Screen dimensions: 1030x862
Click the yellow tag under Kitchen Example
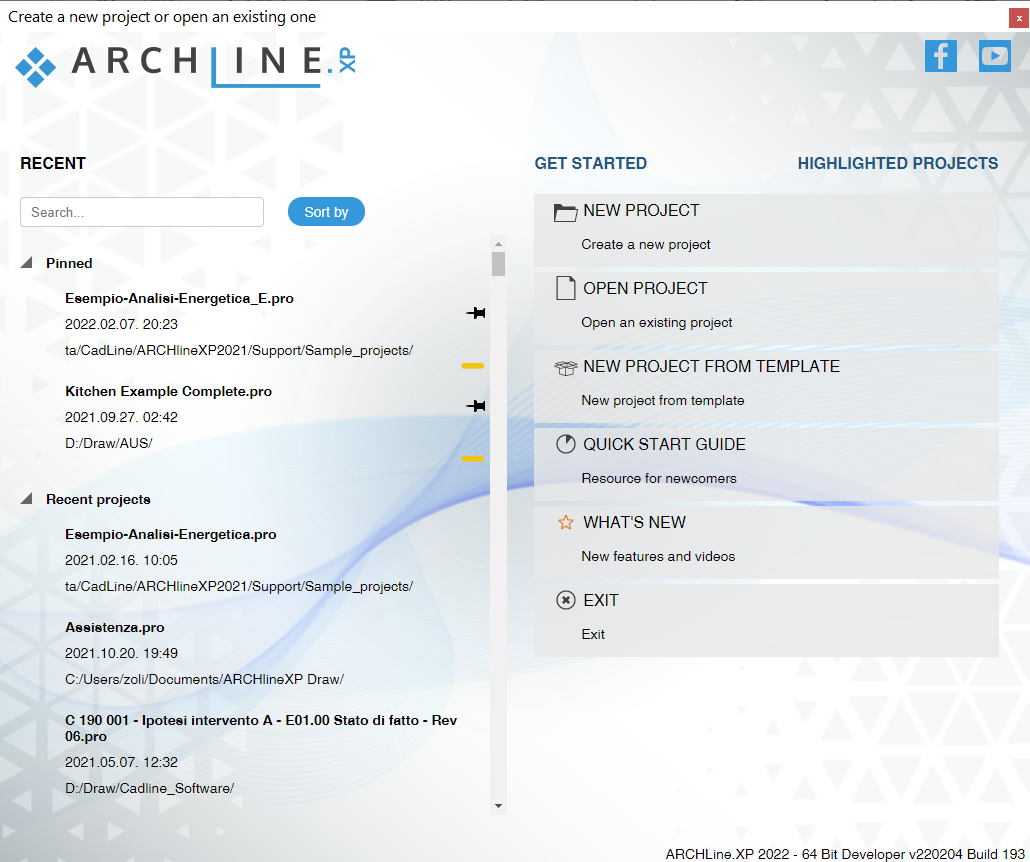pyautogui.click(x=472, y=459)
